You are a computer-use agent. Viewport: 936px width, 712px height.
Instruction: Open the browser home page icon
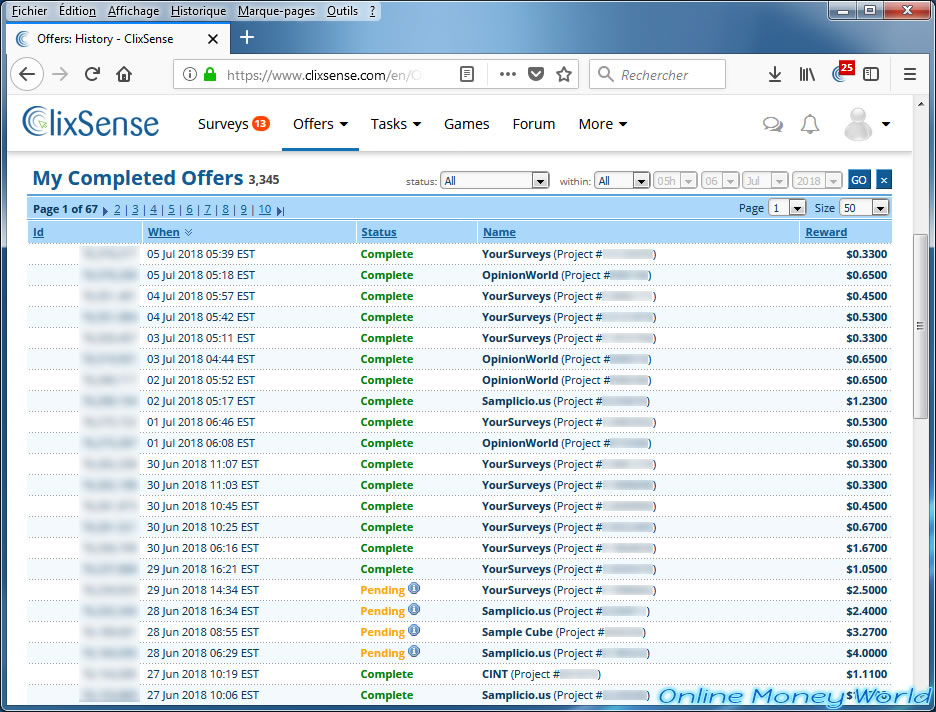pyautogui.click(x=124, y=74)
